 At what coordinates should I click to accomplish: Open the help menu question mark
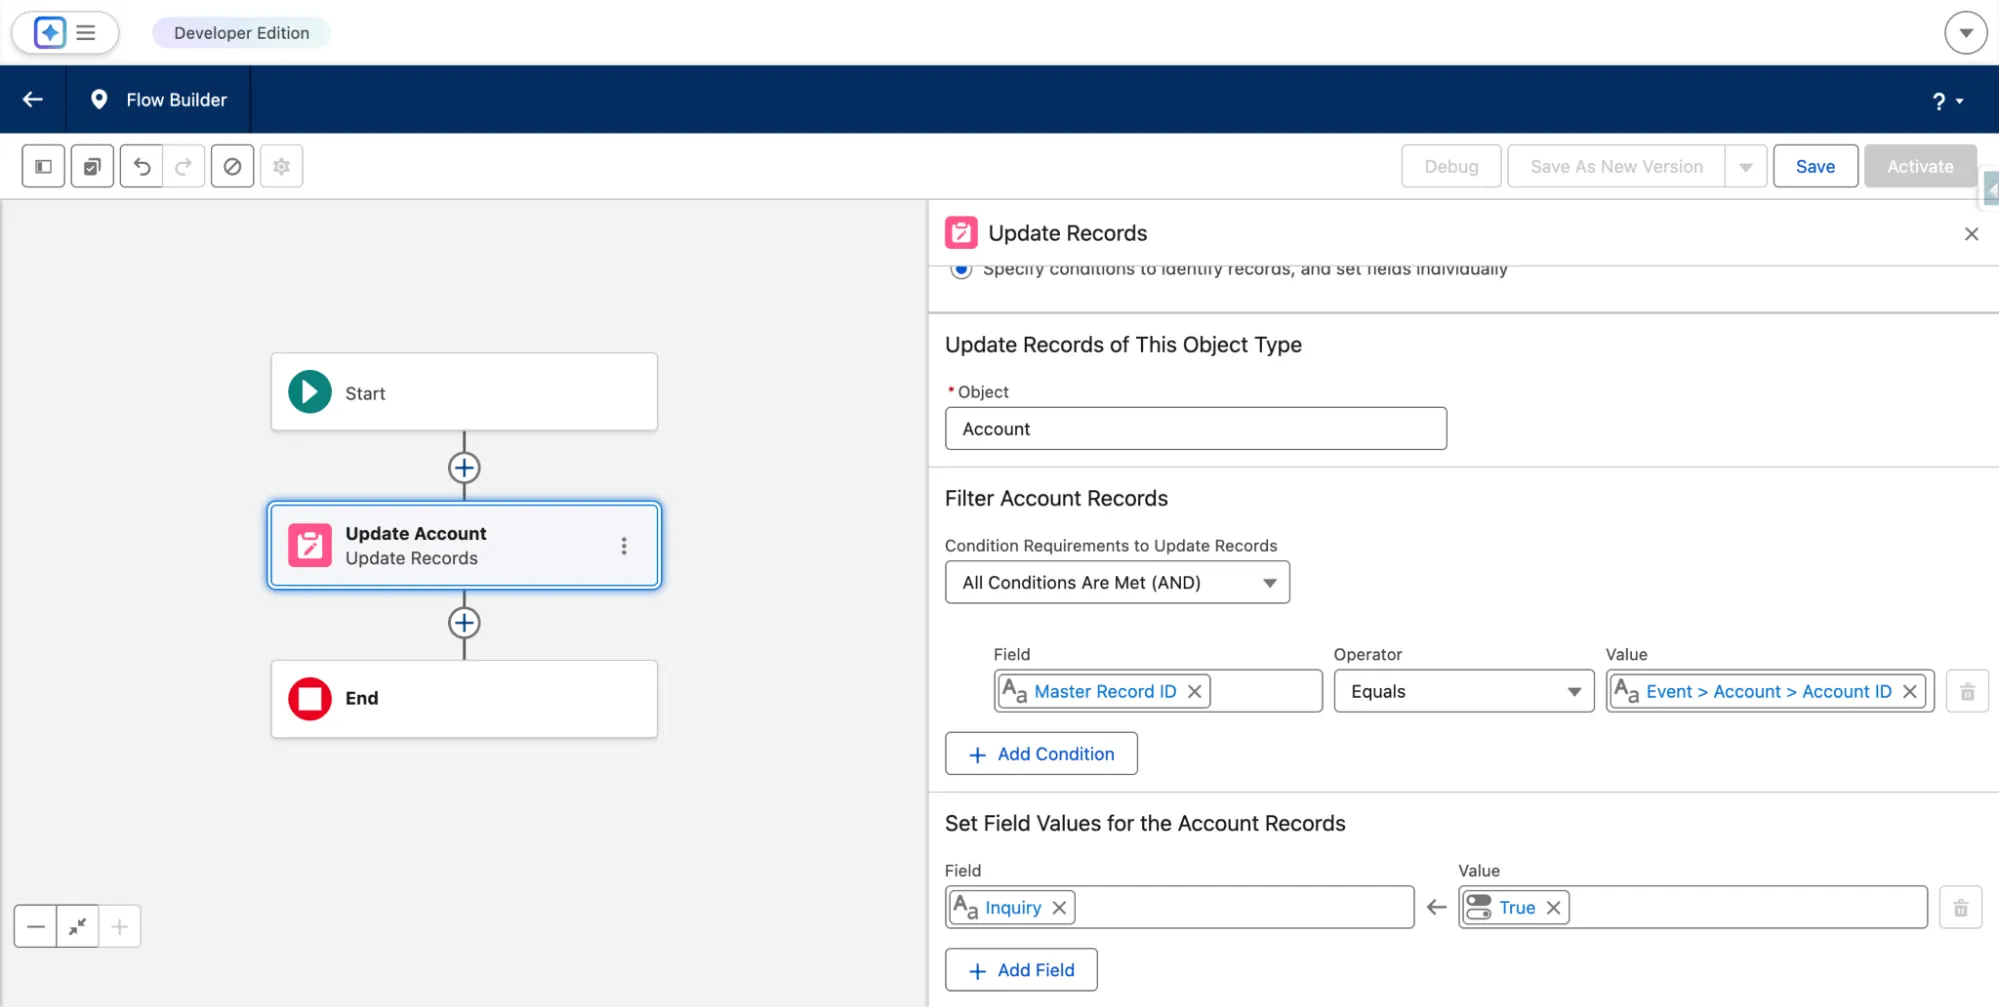coord(1946,101)
